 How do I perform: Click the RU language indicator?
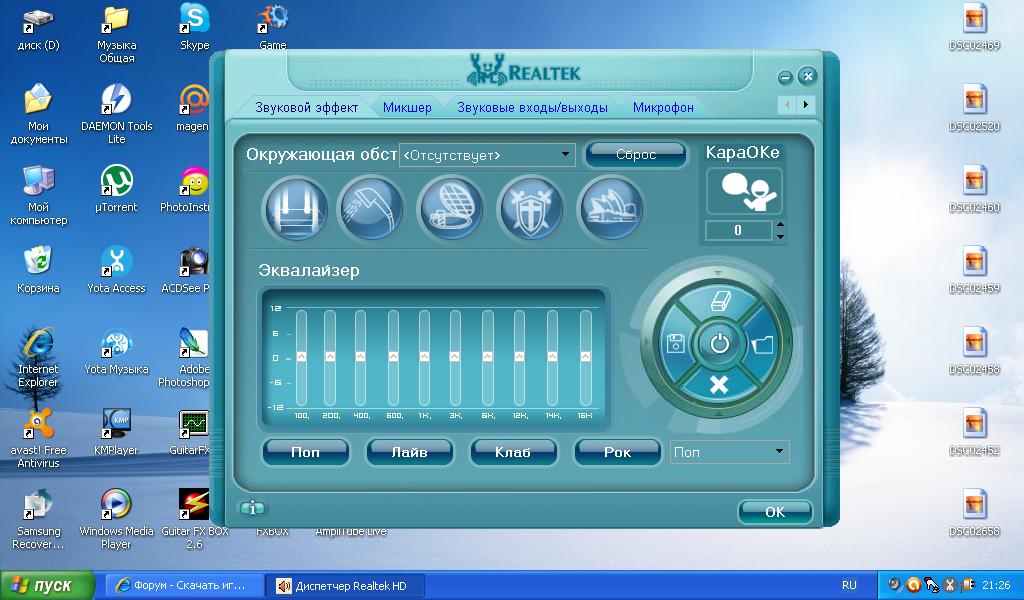(849, 586)
